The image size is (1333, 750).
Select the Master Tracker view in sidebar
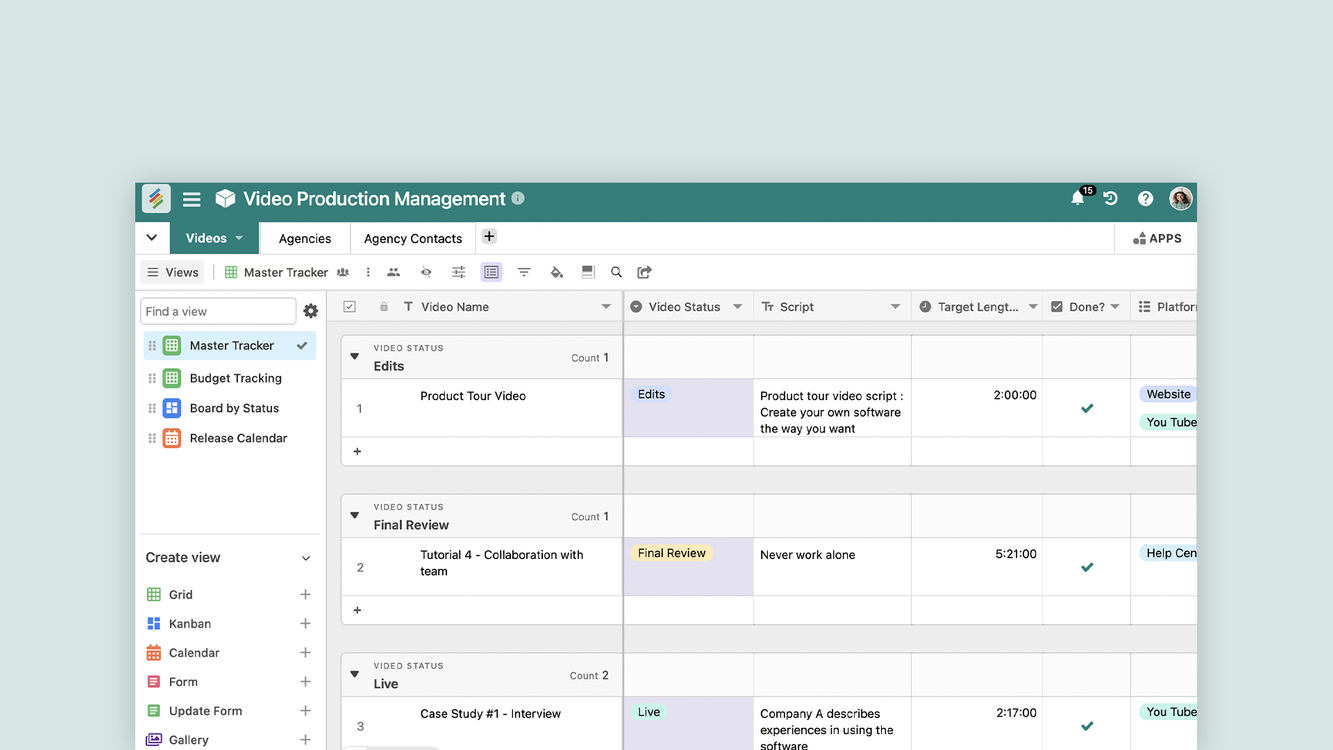tap(230, 345)
